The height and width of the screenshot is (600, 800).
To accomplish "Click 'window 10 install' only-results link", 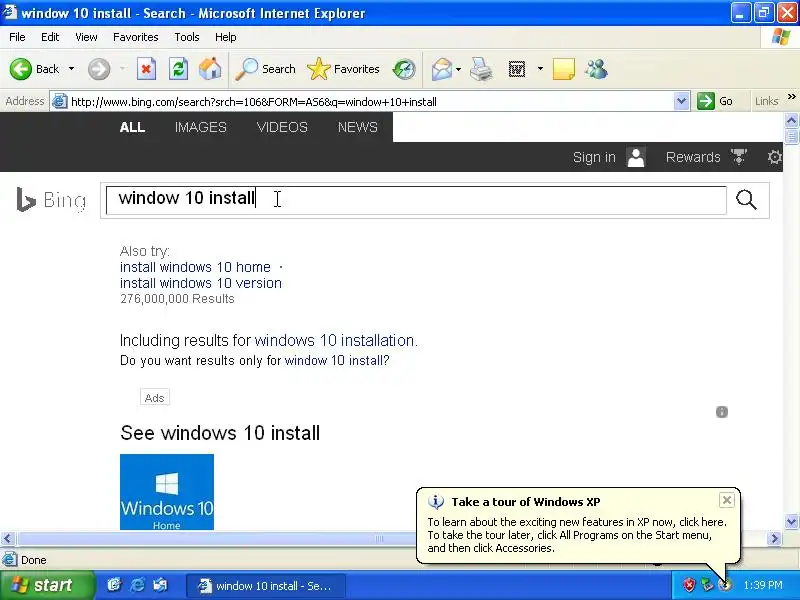I will click(333, 361).
